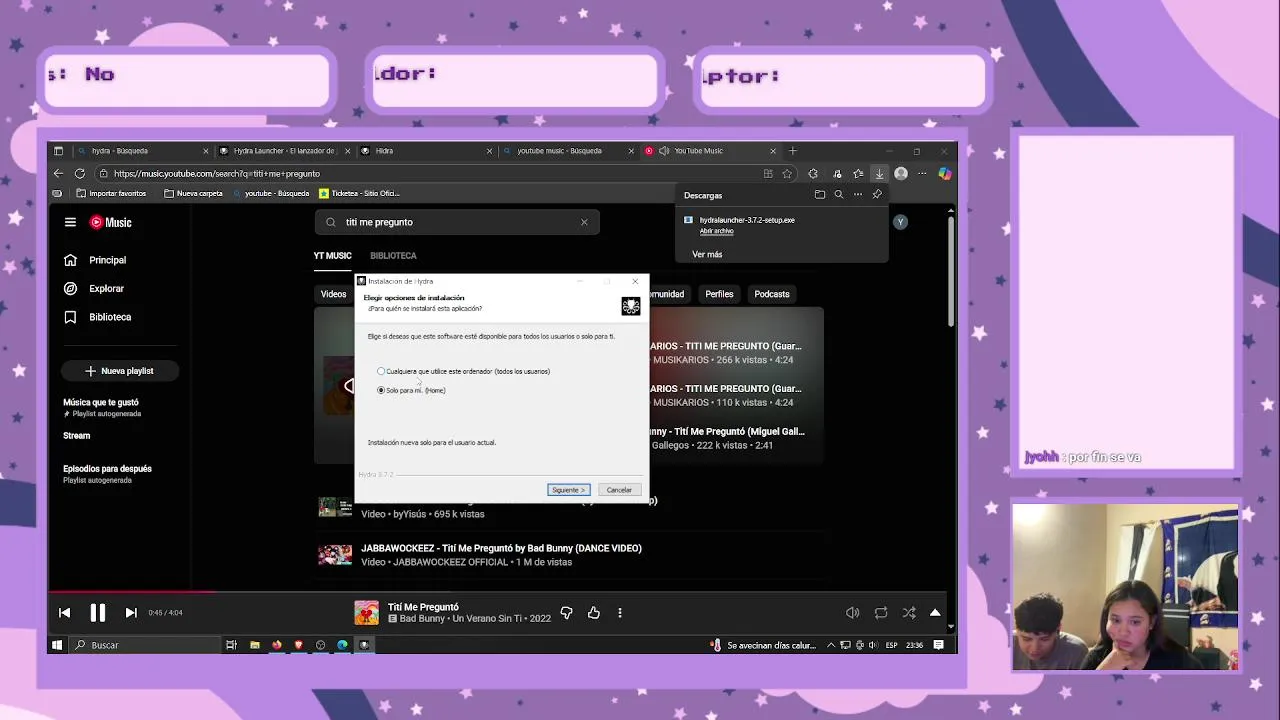Screen dimensions: 1280x720
Task: Open a new browser tab
Action: tap(793, 151)
